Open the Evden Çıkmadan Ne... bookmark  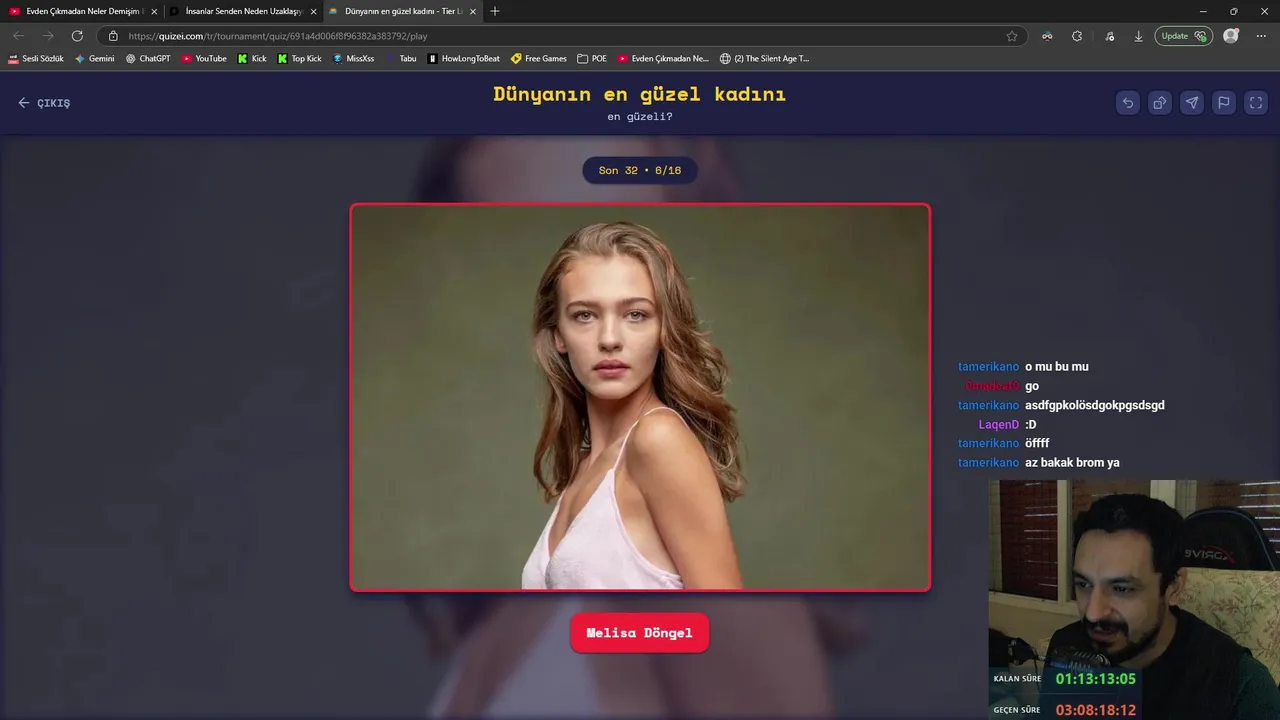663,59
